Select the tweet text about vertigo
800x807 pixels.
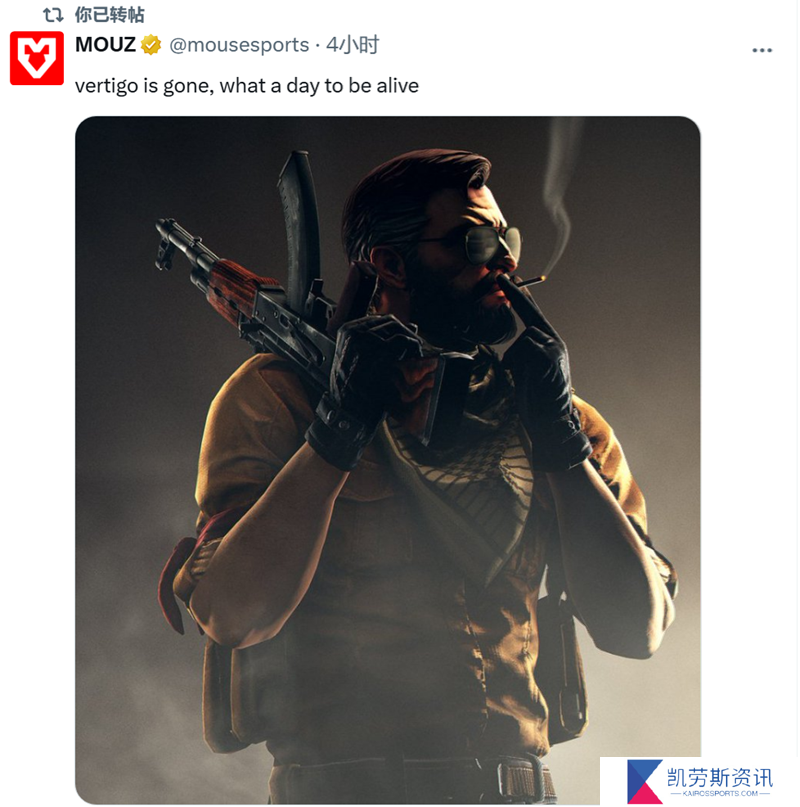point(247,86)
